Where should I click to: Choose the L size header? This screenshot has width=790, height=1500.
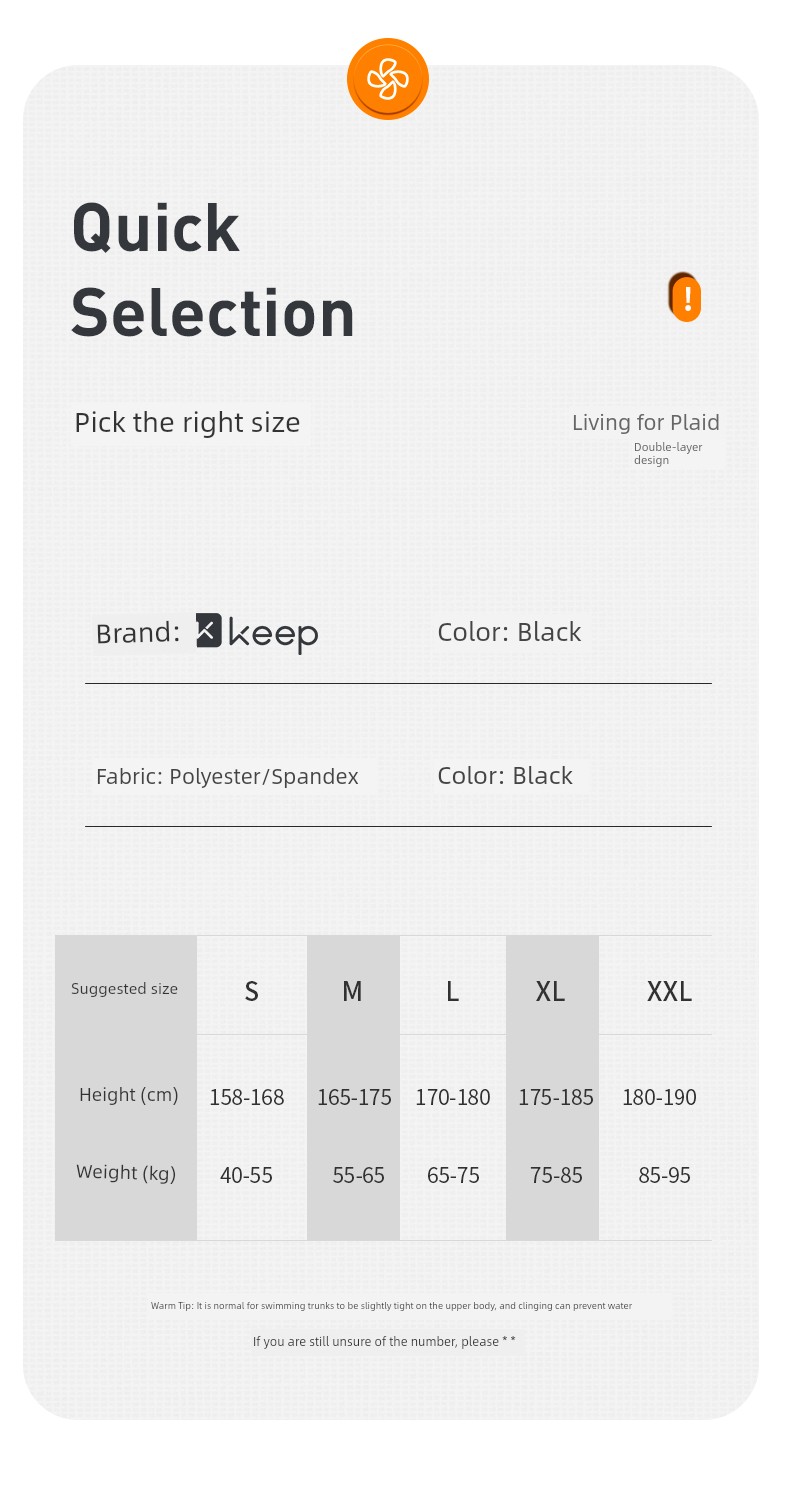click(453, 991)
